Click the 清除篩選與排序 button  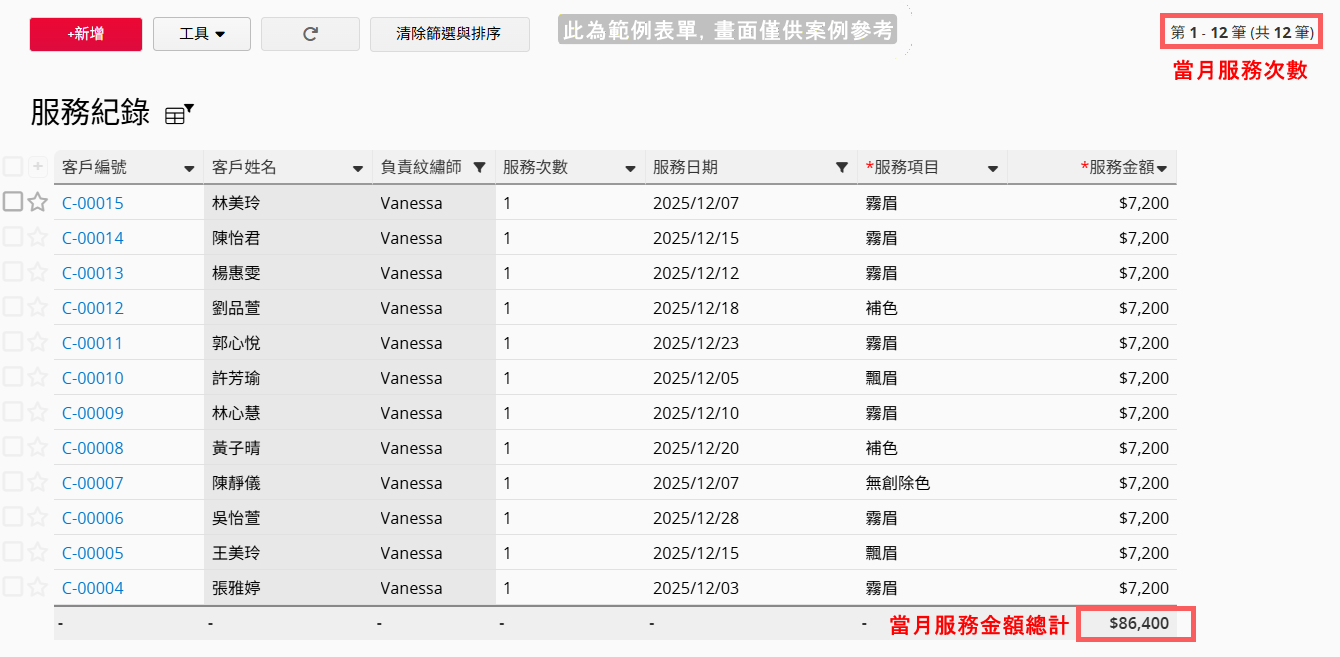click(449, 34)
